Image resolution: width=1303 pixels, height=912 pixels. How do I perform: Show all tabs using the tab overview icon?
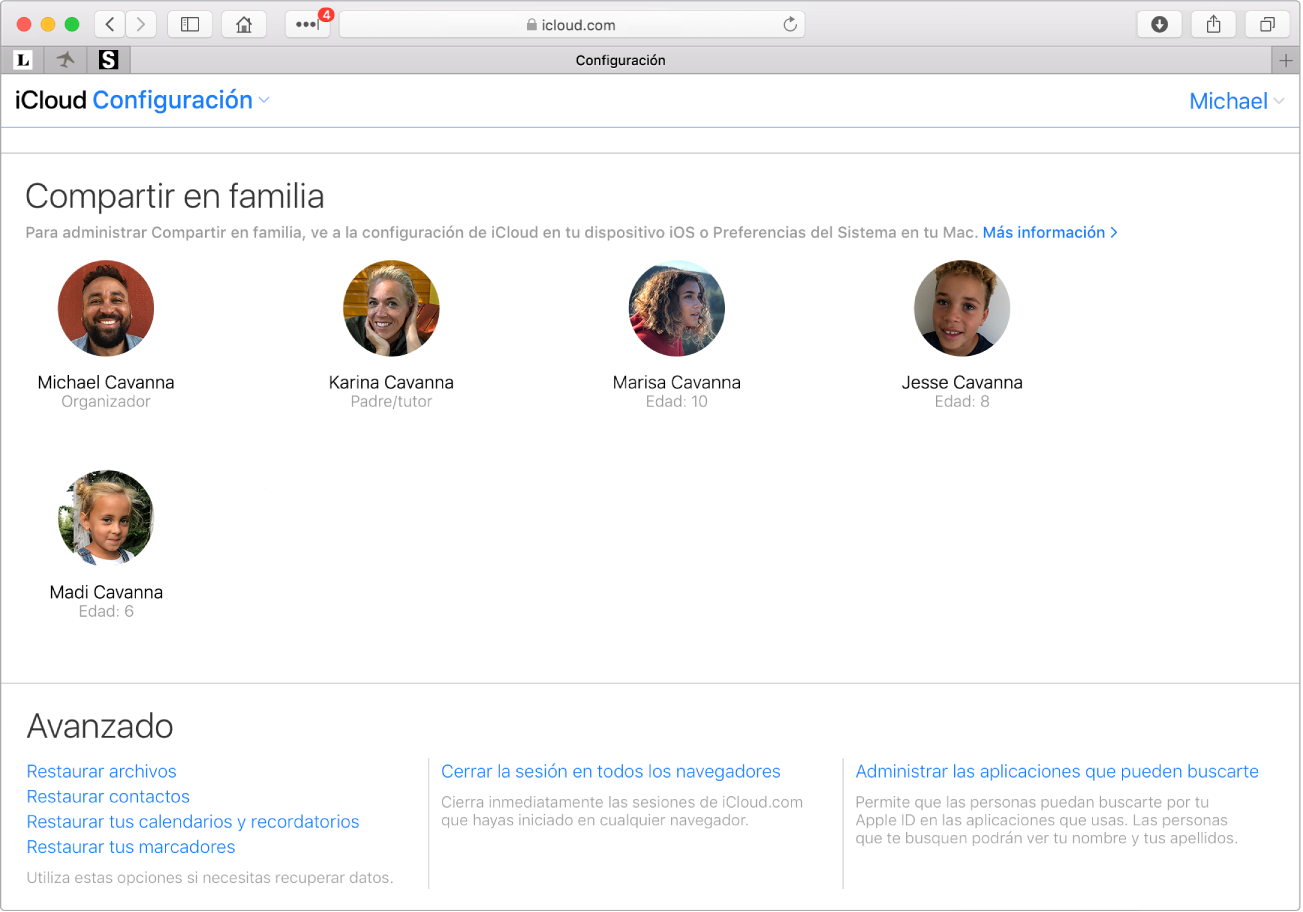tap(1267, 23)
